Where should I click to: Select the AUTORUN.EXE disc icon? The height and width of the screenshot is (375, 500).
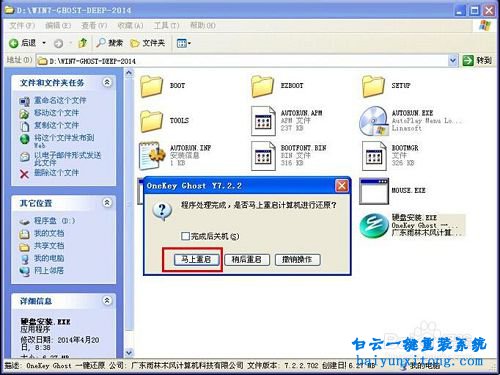pos(374,121)
